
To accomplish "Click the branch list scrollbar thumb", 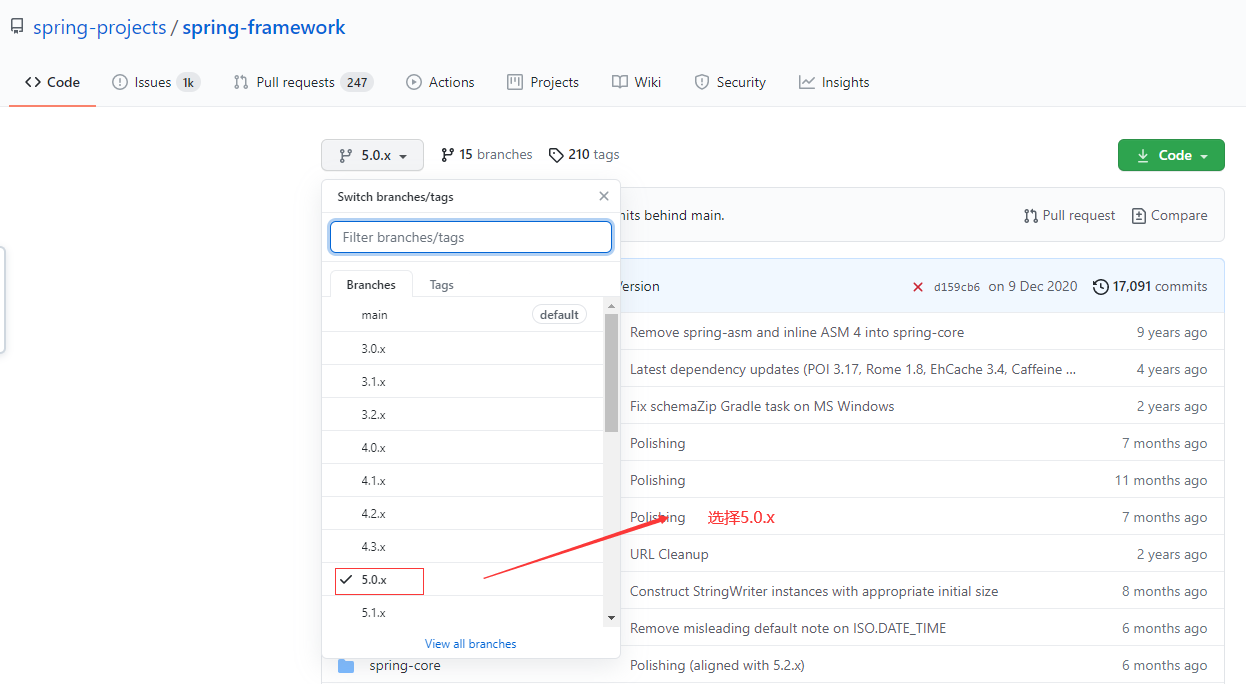I will (x=612, y=373).
